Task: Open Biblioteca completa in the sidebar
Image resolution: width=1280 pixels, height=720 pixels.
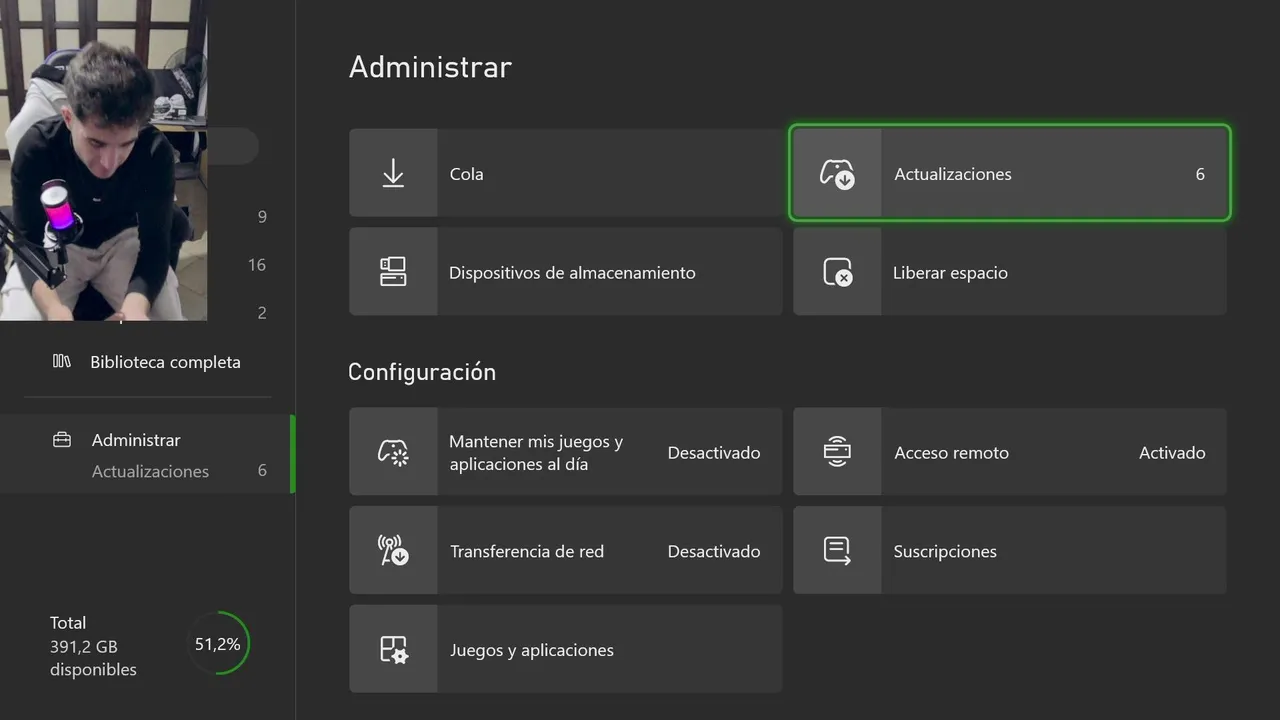Action: pos(165,362)
